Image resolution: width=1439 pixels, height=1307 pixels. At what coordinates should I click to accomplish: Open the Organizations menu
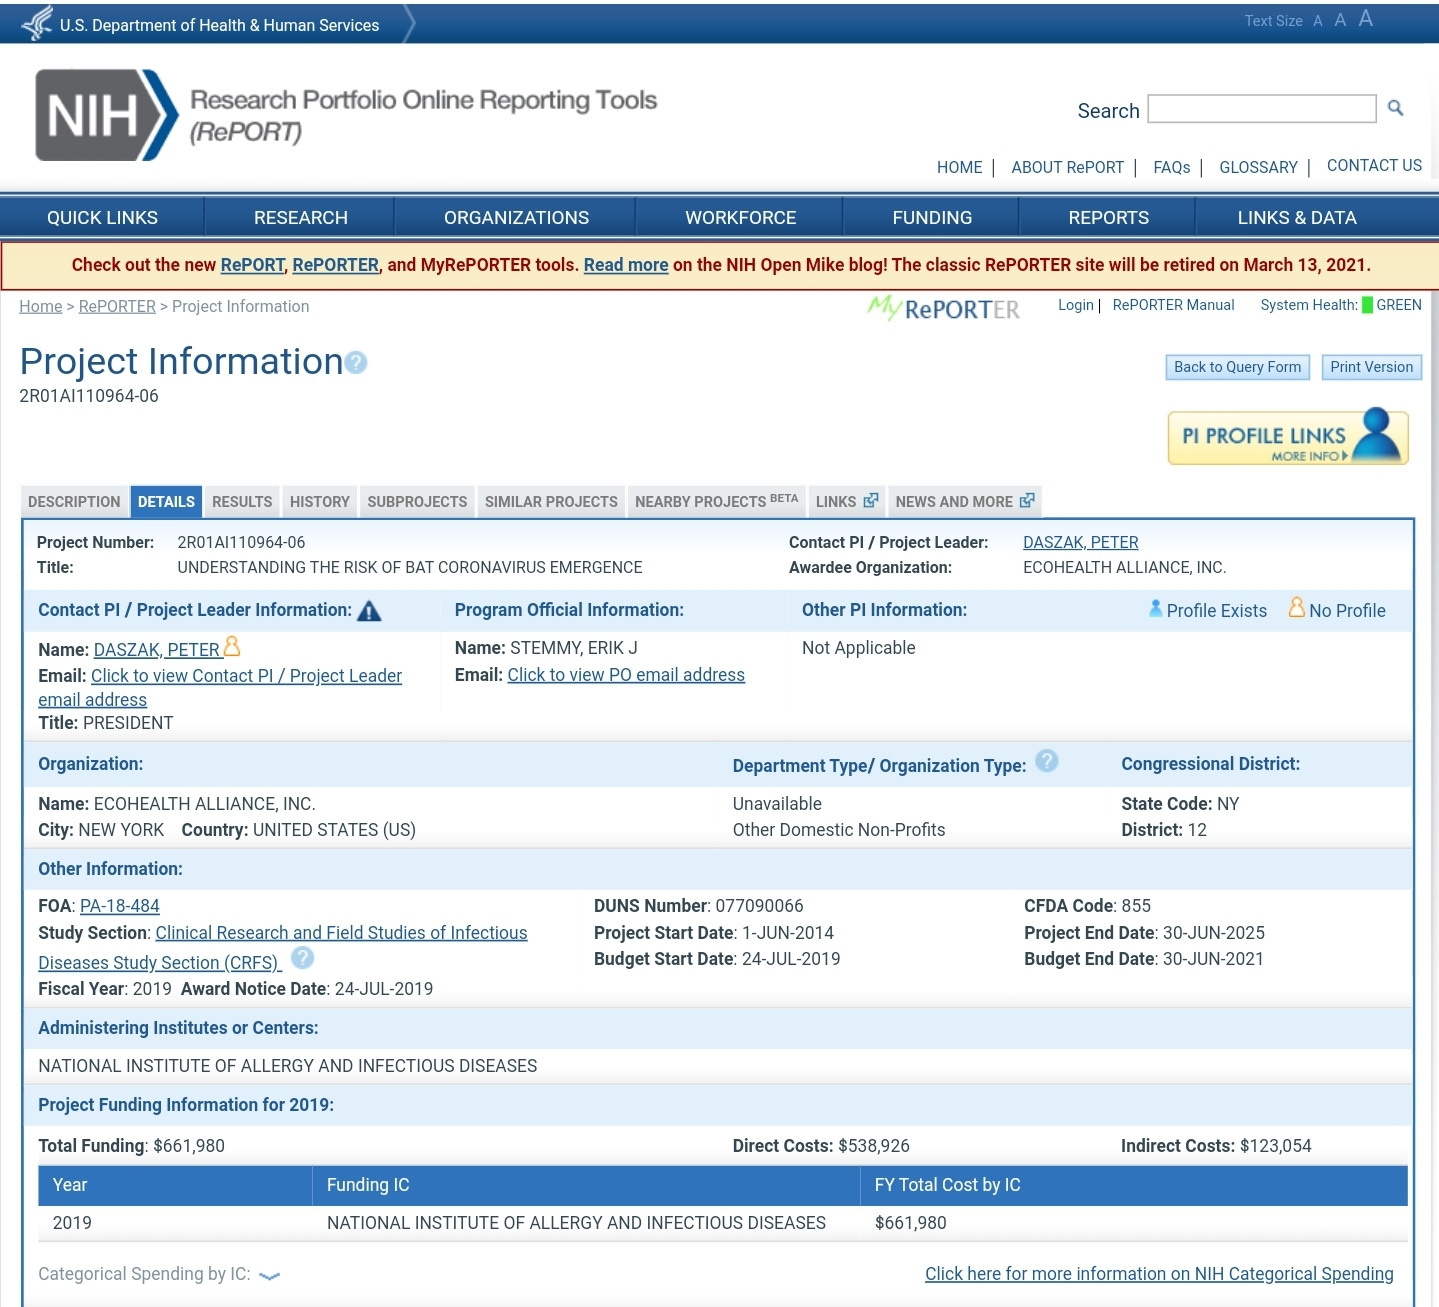[x=516, y=217]
